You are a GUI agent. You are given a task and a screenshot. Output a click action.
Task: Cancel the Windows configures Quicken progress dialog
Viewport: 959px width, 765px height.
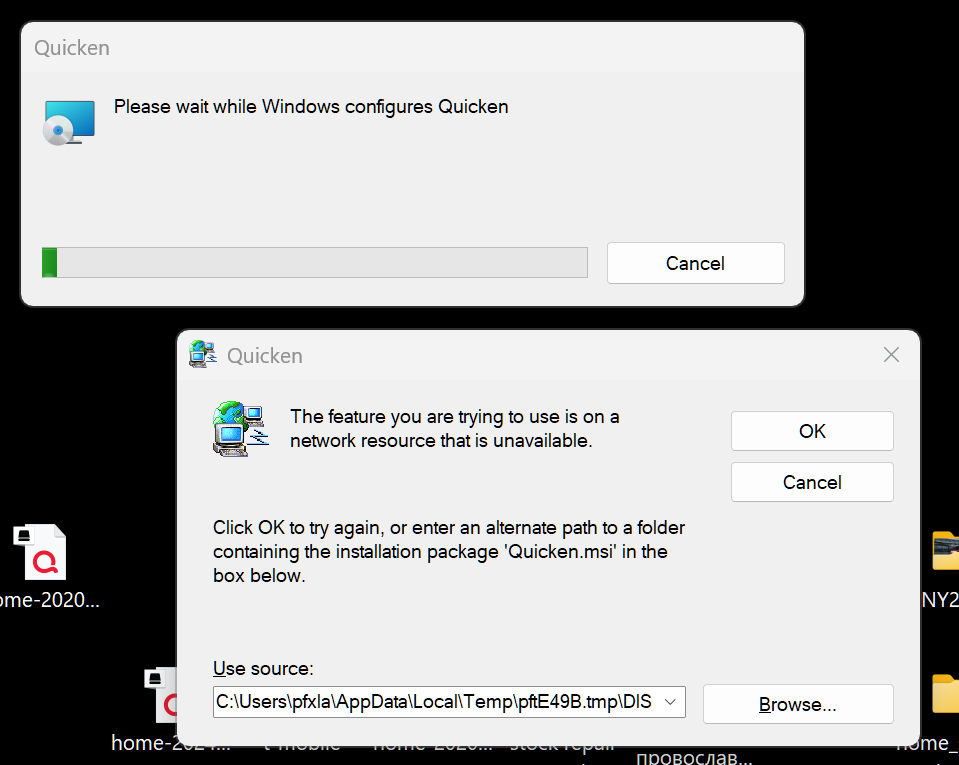click(695, 263)
